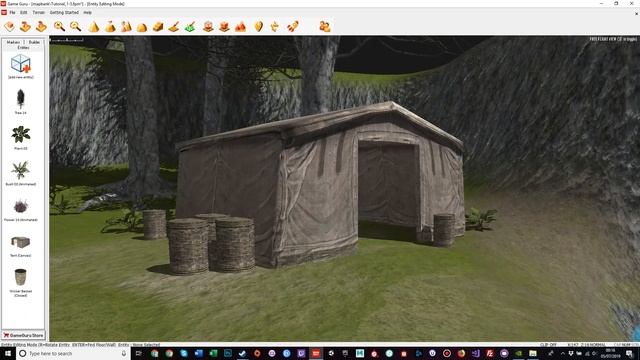Activate the orange cube marker mode icon
The image size is (640, 360).
[x=224, y=27]
